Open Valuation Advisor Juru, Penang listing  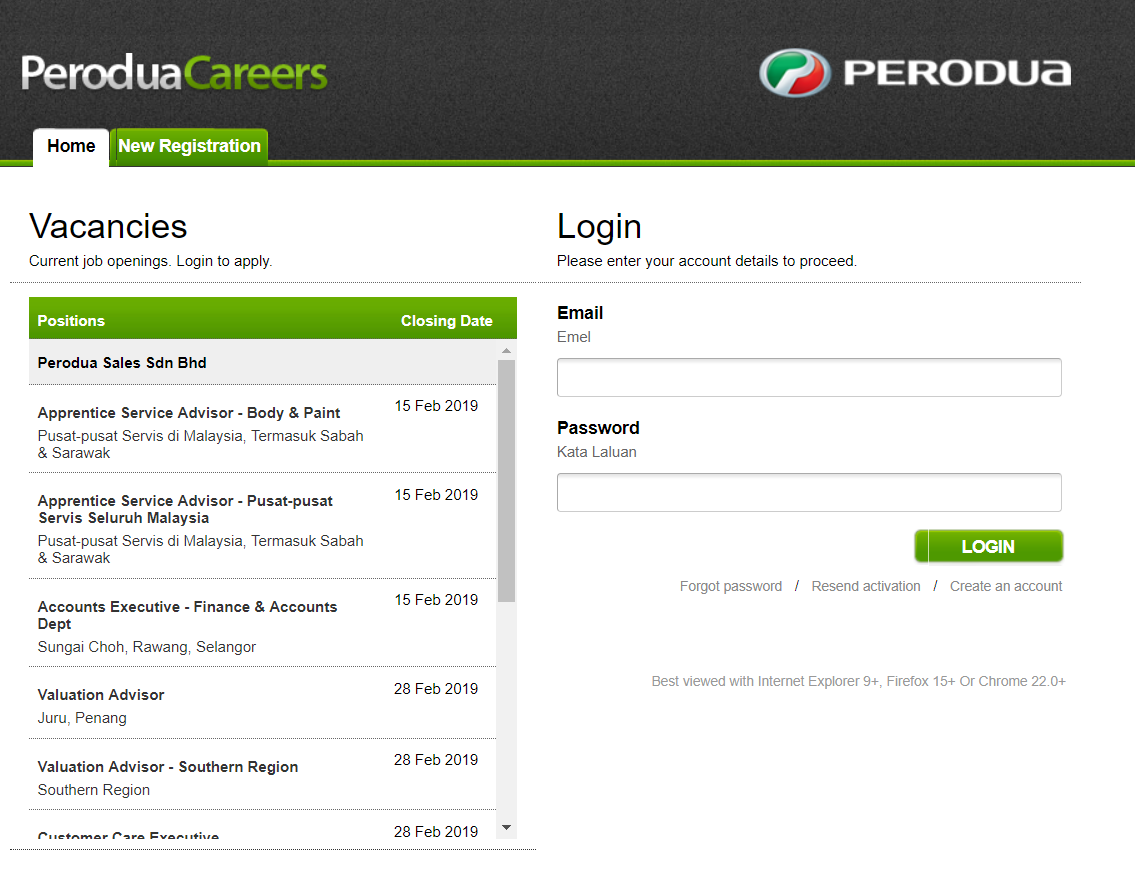pos(101,695)
